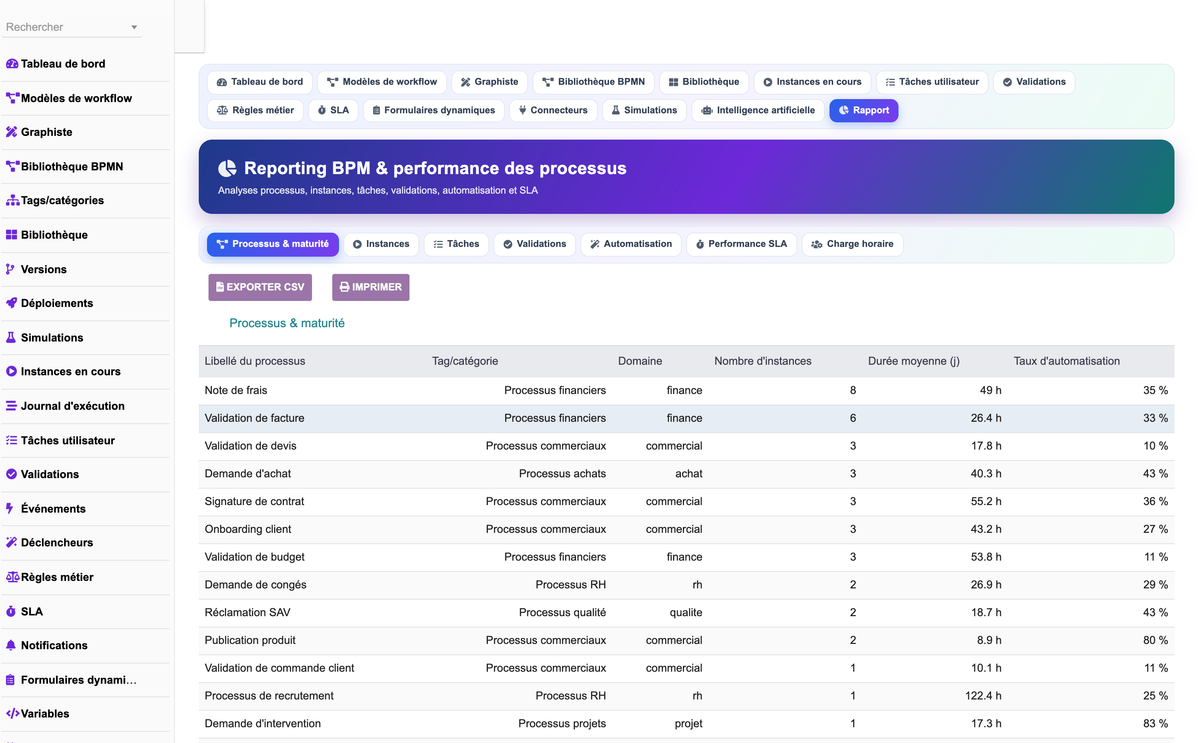
Task: Switch to the Instances report tab
Action: coord(381,244)
